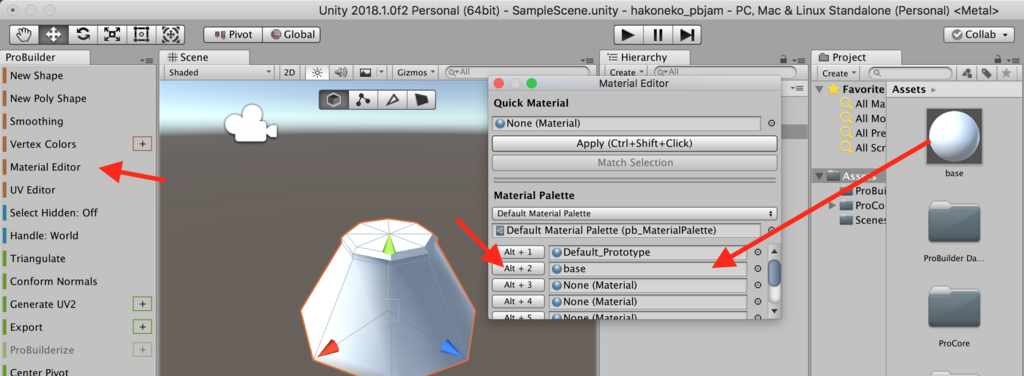Open the Shaded draw mode dropdown

coord(219,72)
